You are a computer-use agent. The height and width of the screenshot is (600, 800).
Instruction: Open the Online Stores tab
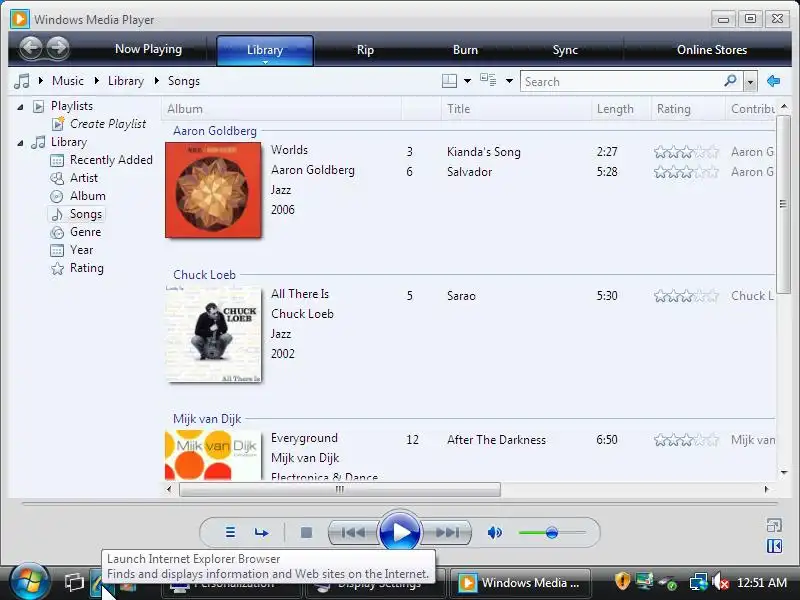(712, 50)
